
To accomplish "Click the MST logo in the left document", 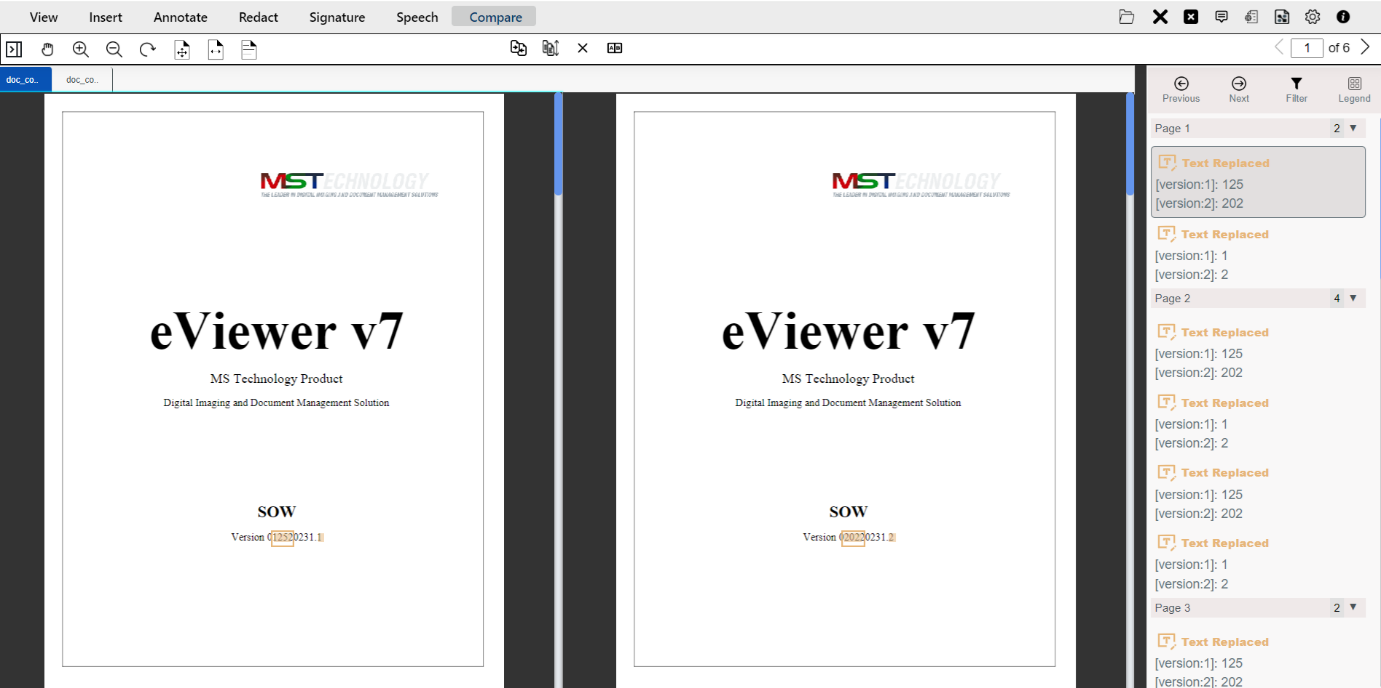I will [x=349, y=184].
